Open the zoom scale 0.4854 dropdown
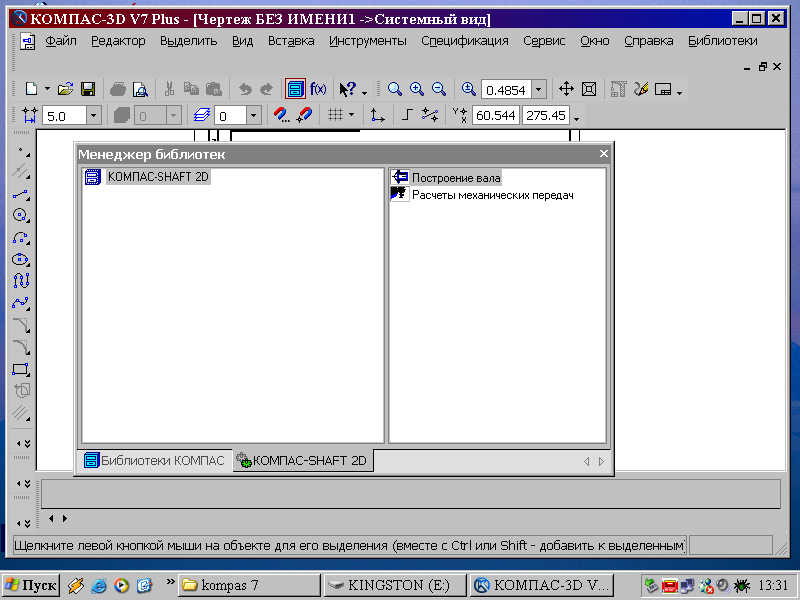Screen dimensions: 800x600 (538, 90)
